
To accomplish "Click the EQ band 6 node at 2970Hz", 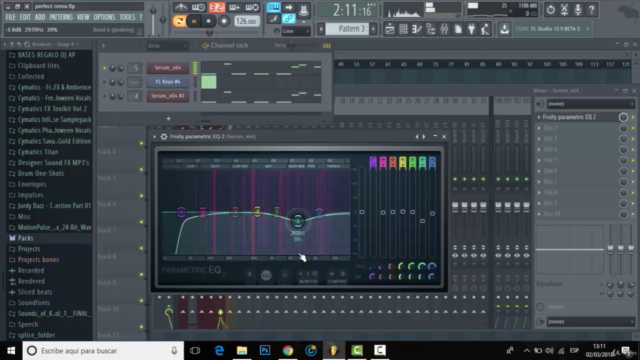I will click(x=298, y=221).
